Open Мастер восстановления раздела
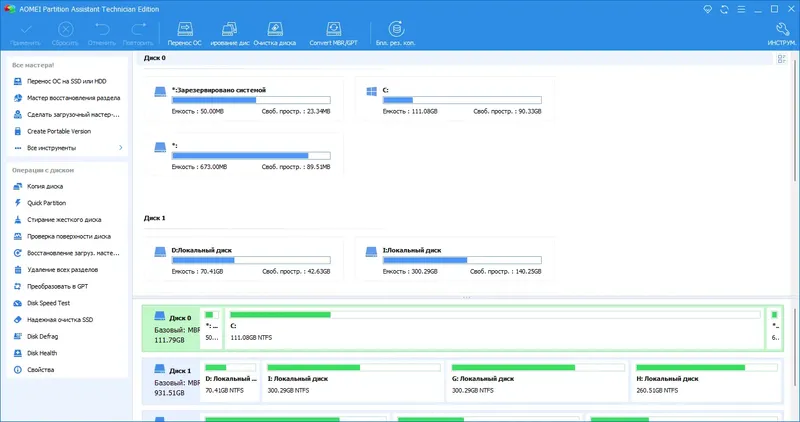This screenshot has height=422, width=800. click(67, 98)
